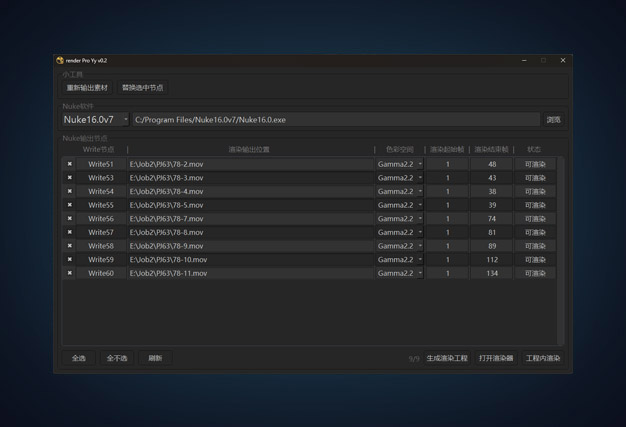Click the Nuke executable path field
626x427 pixels.
tap(335, 120)
